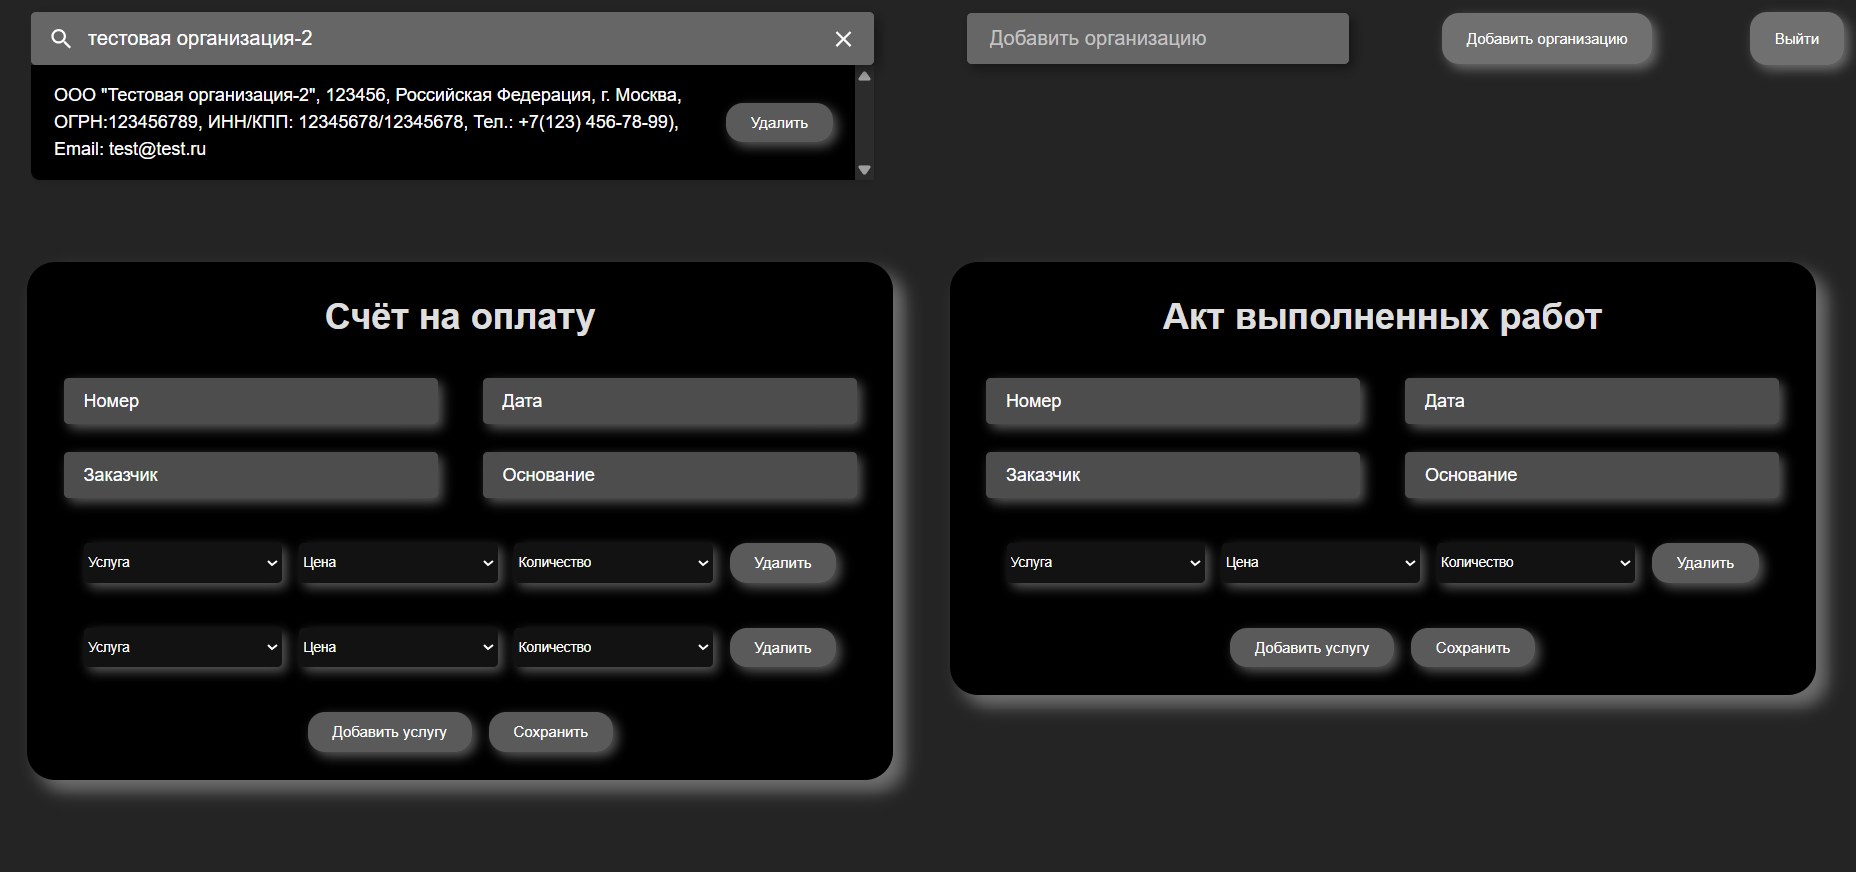Delete the found Тестовая организация-2 entry

pyautogui.click(x=778, y=123)
